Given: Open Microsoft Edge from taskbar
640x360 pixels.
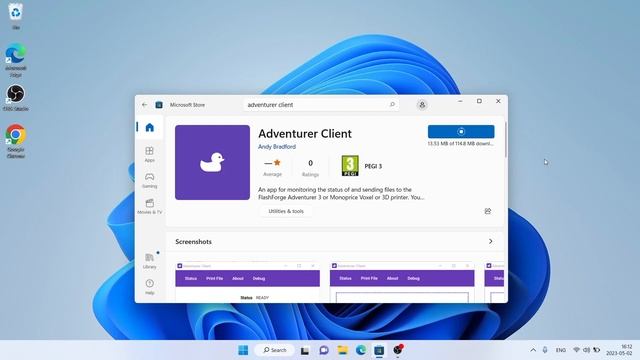Looking at the screenshot, I should [x=360, y=350].
